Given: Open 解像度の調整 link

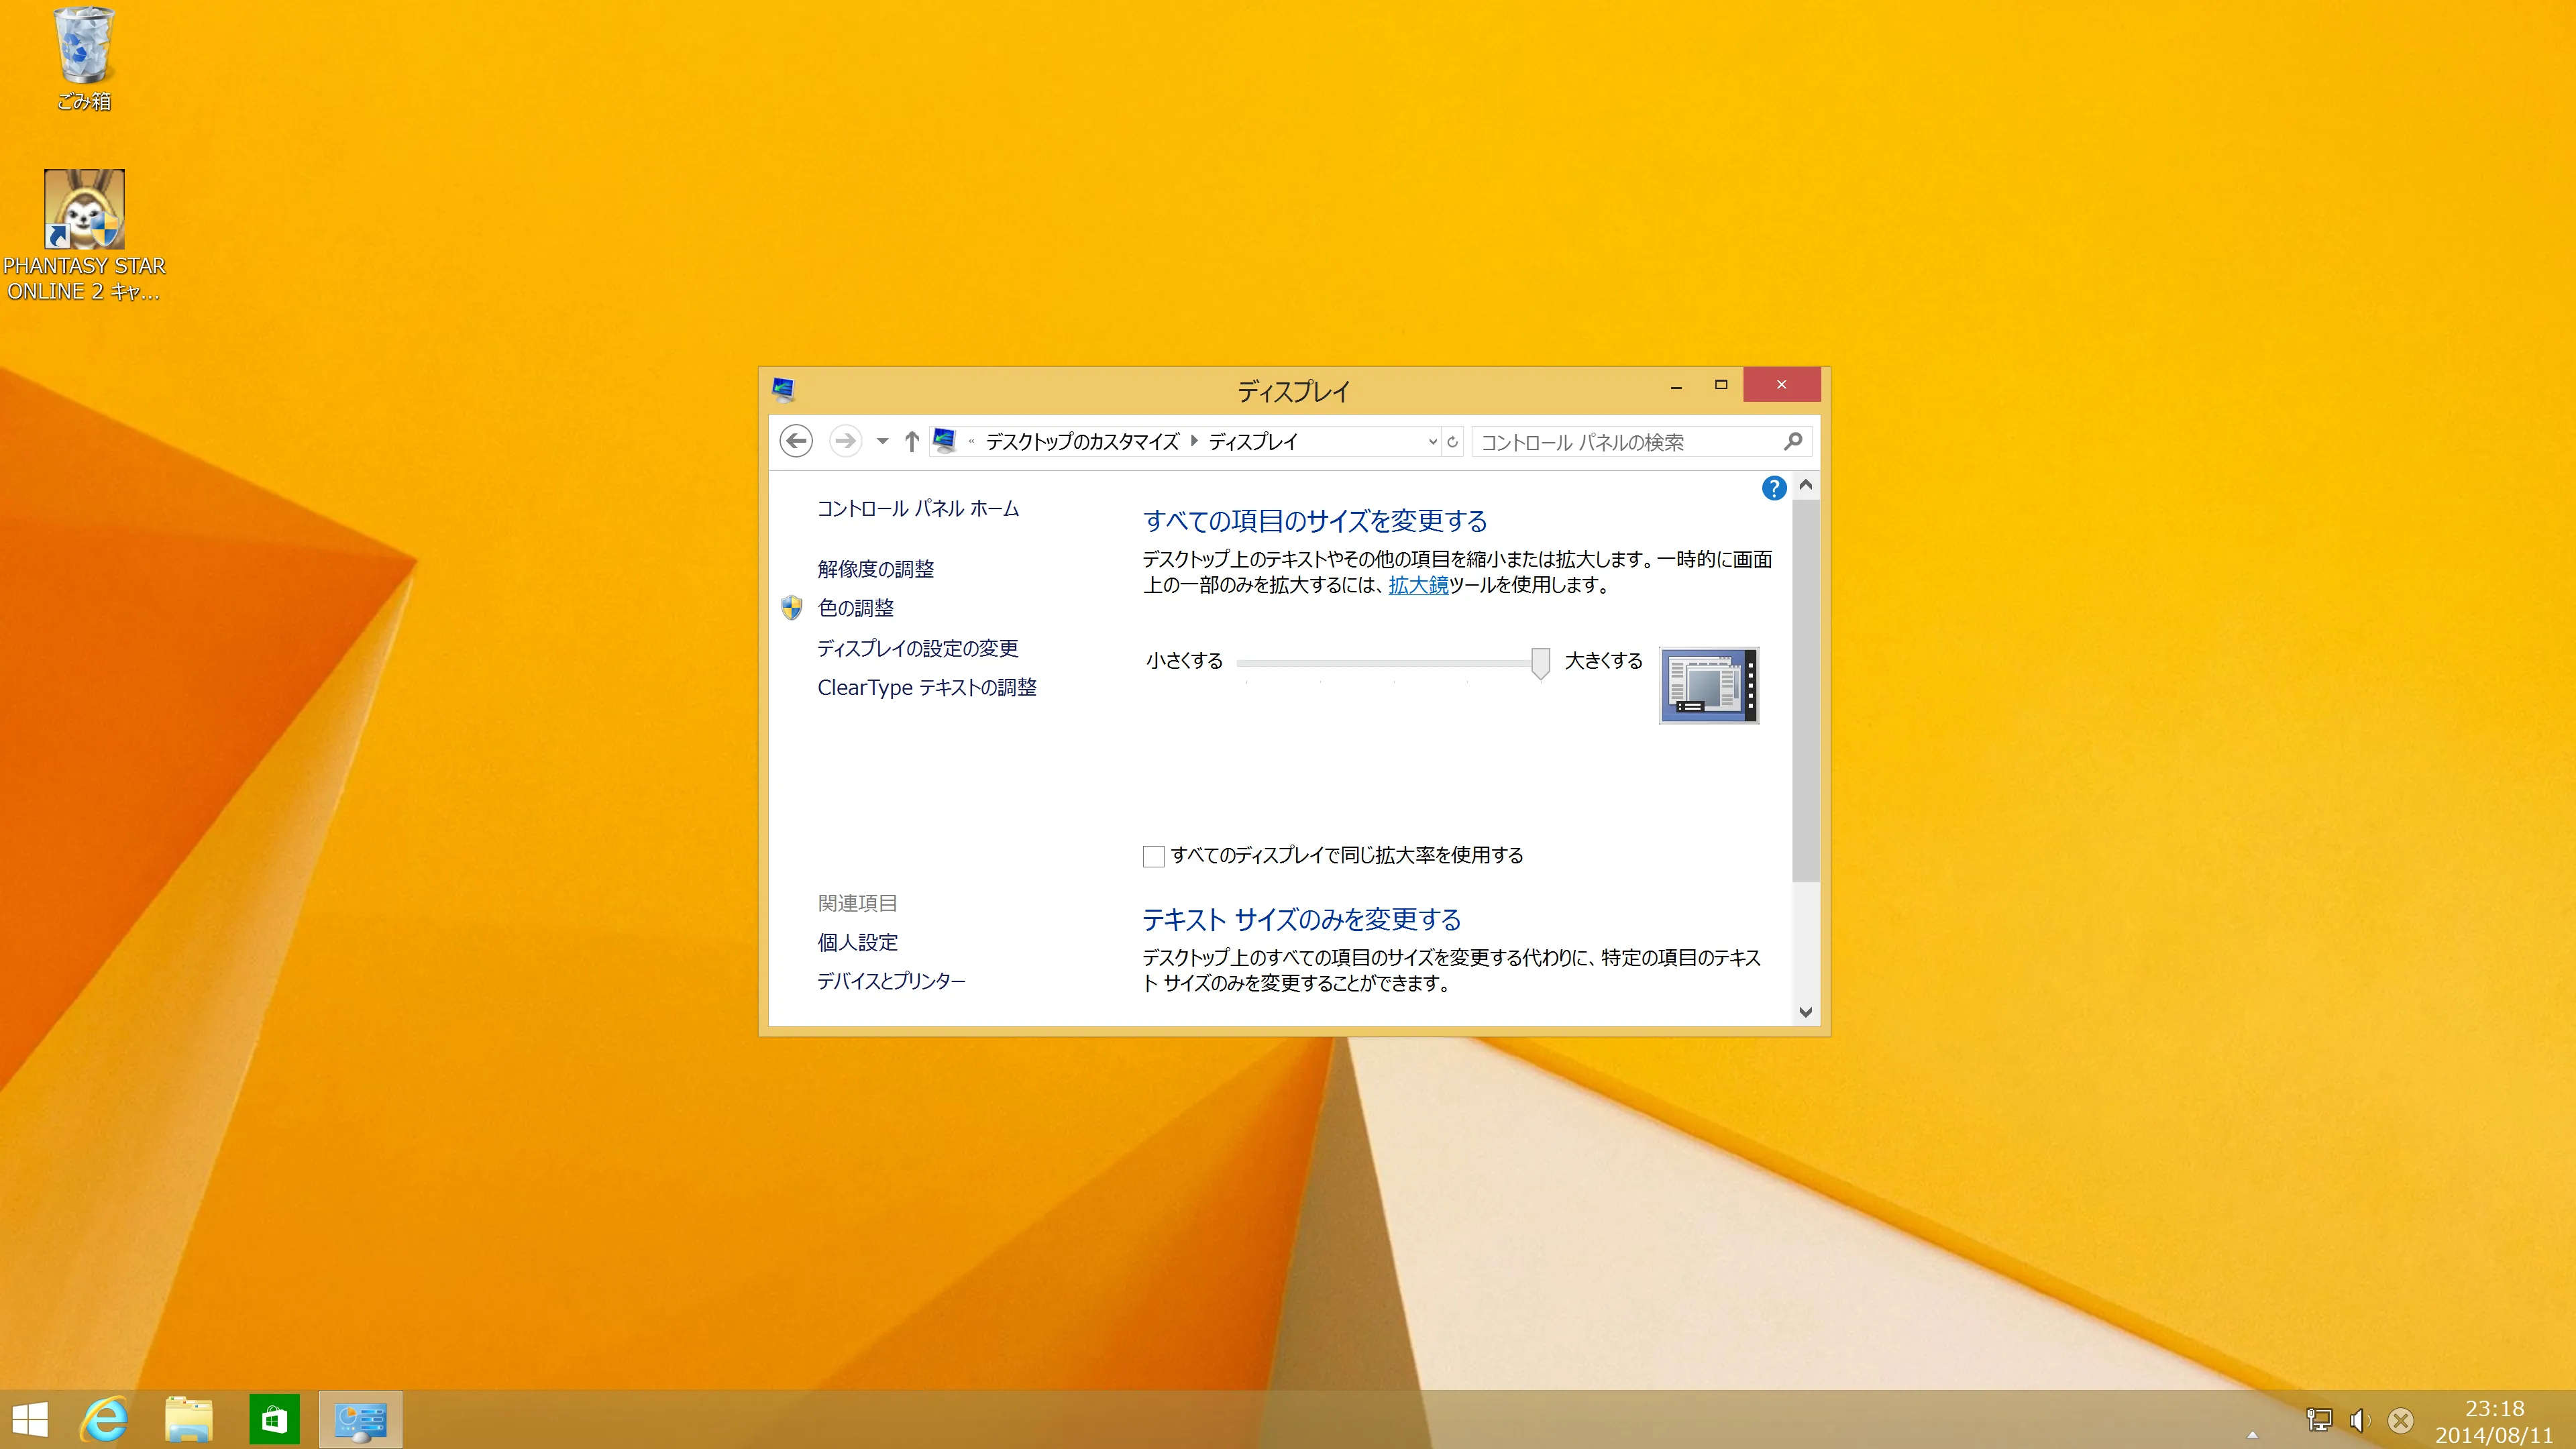Looking at the screenshot, I should (876, 569).
